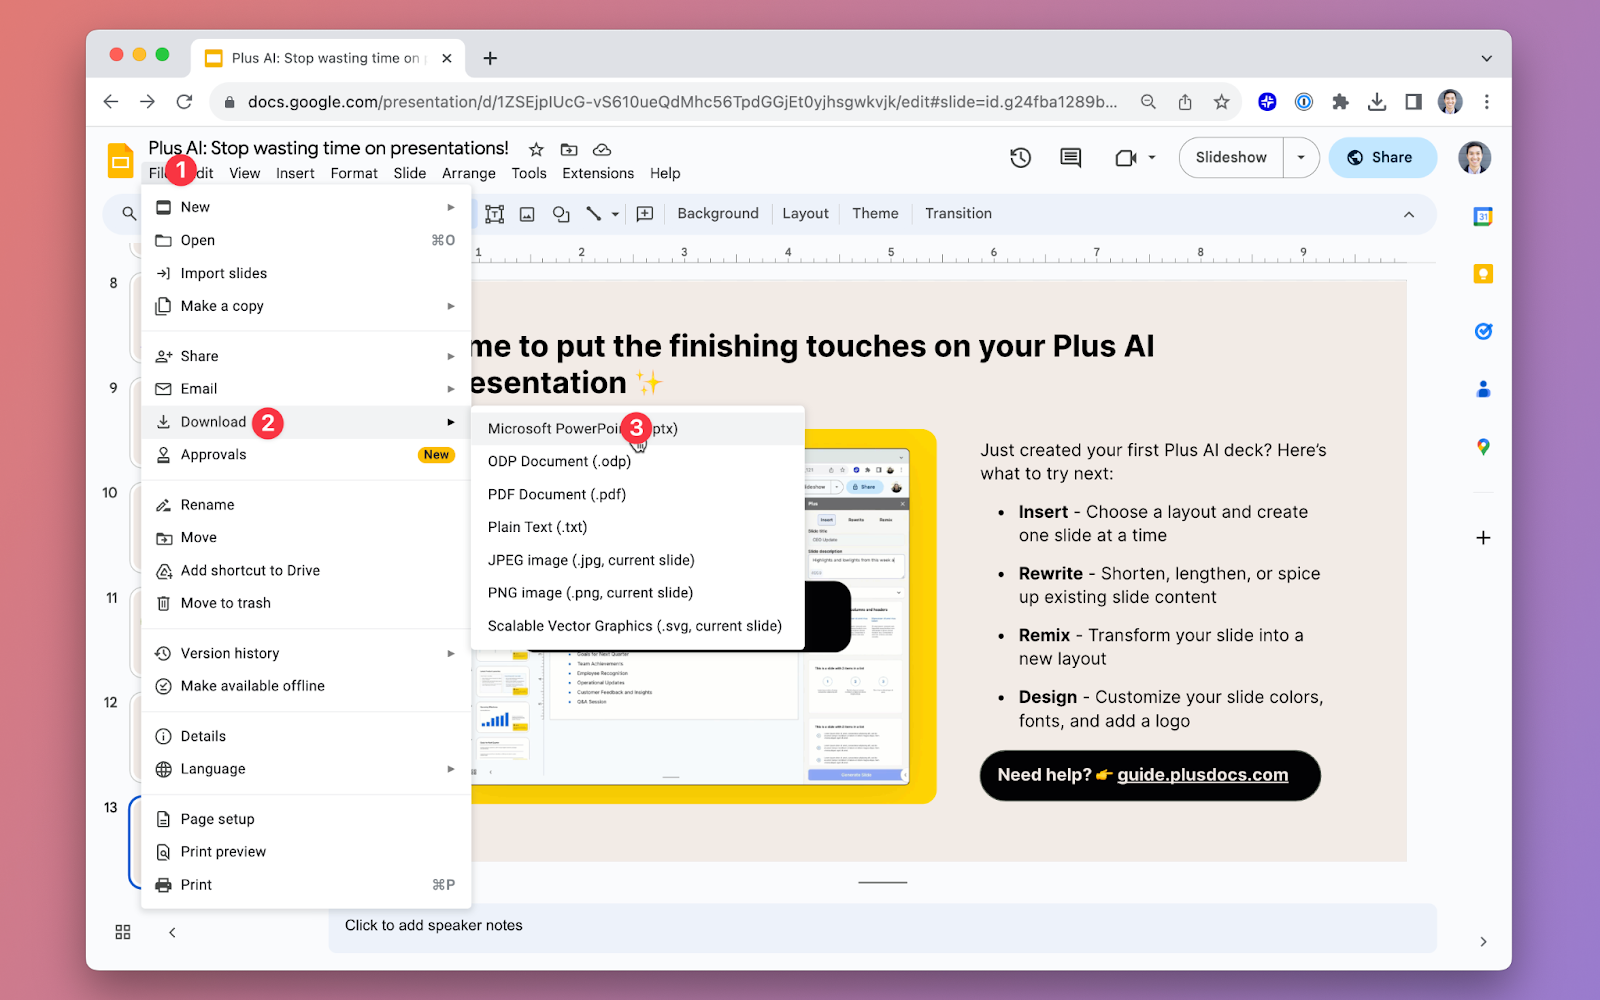Viewport: 1600px width, 1000px height.
Task: Check the cloud document status icon
Action: (x=602, y=150)
